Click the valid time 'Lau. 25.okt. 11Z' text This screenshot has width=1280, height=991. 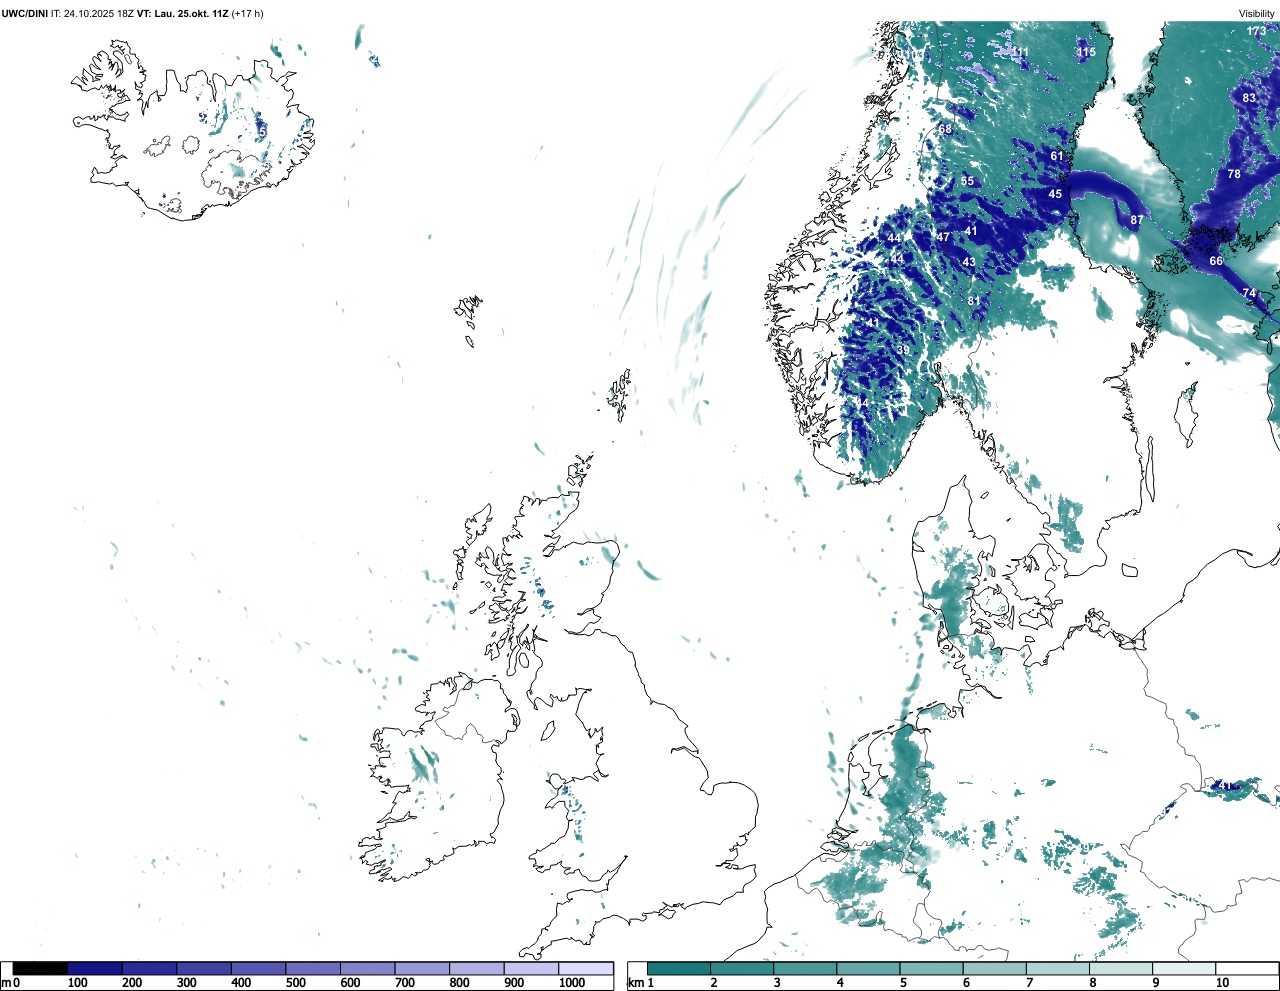[191, 13]
